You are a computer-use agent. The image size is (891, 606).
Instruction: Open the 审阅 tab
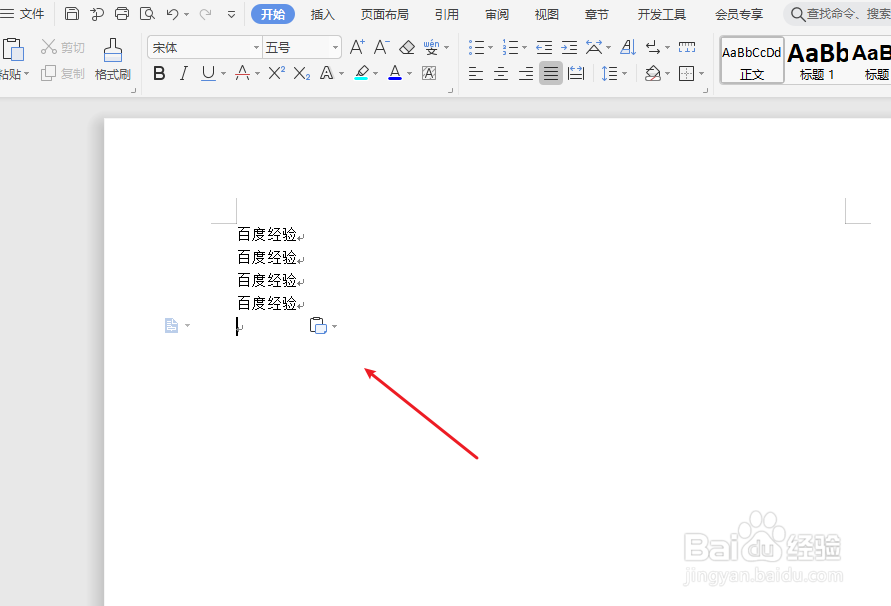click(x=497, y=14)
